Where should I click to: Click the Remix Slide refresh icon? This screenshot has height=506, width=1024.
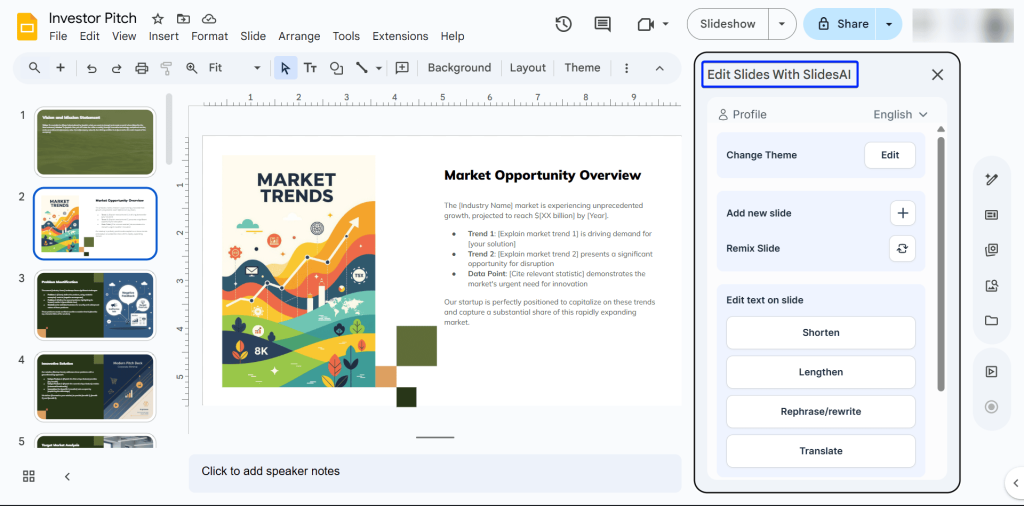[901, 248]
